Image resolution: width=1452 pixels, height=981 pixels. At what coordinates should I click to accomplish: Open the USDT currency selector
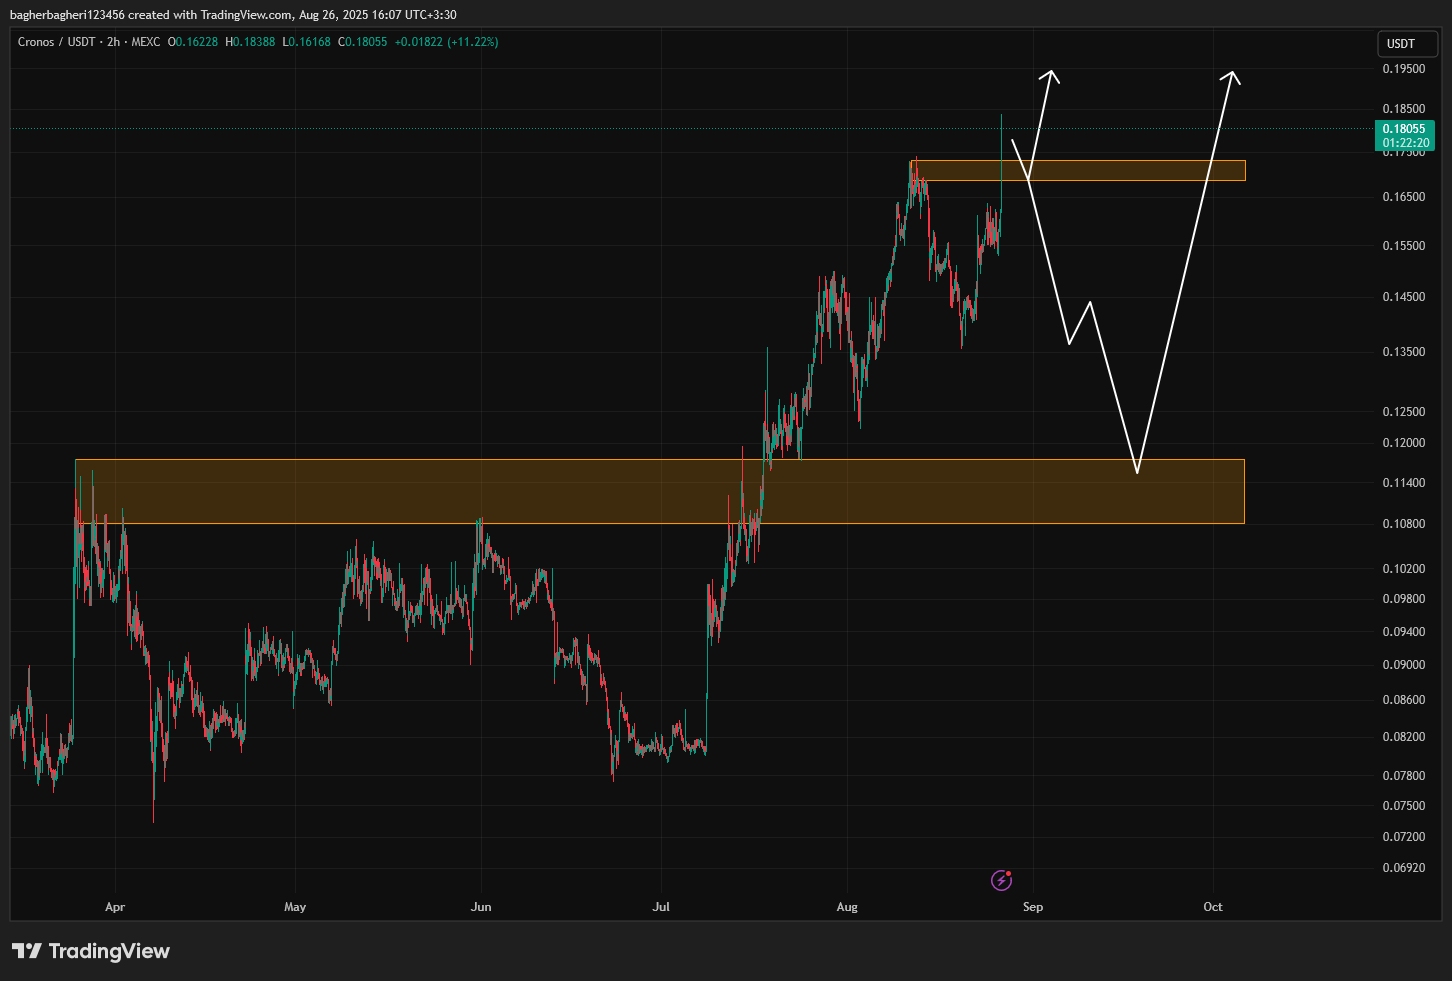(1406, 44)
